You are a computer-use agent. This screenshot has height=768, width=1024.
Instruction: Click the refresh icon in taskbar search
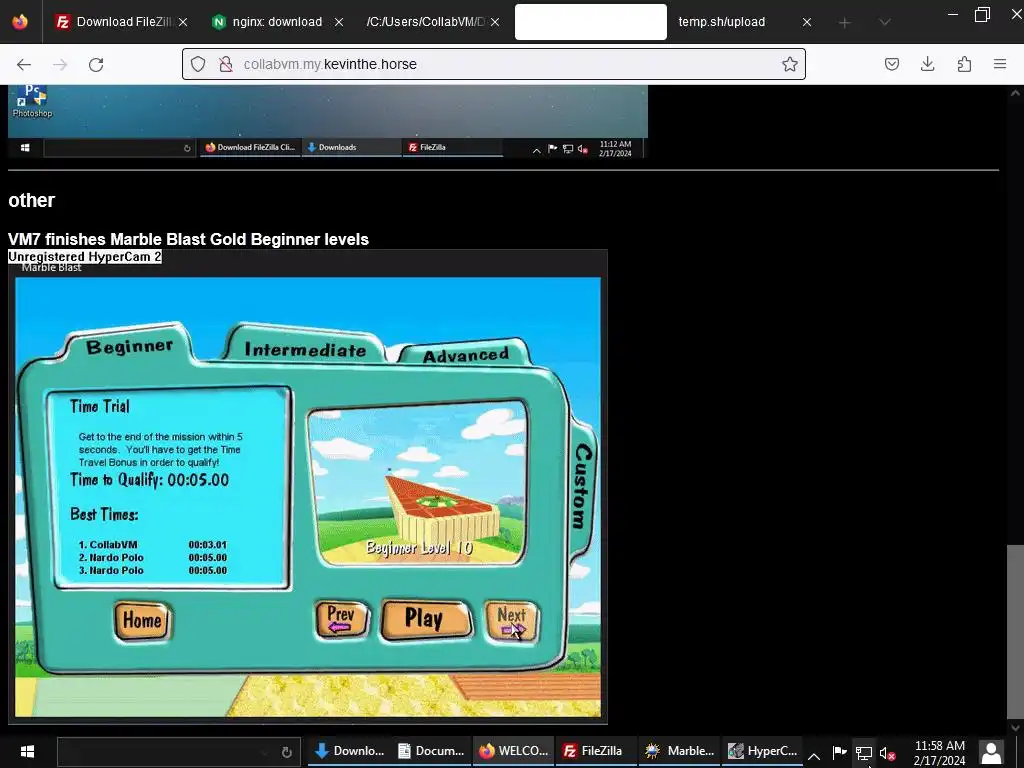coord(286,752)
